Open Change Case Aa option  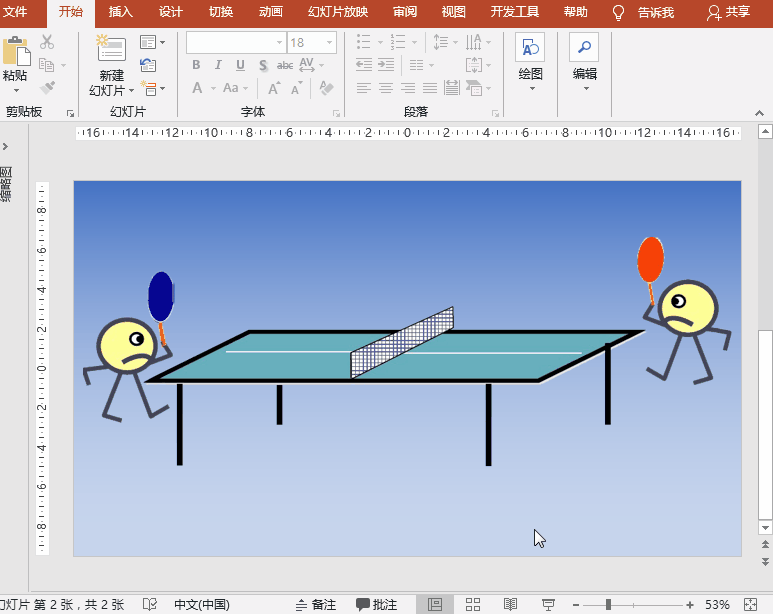point(231,88)
